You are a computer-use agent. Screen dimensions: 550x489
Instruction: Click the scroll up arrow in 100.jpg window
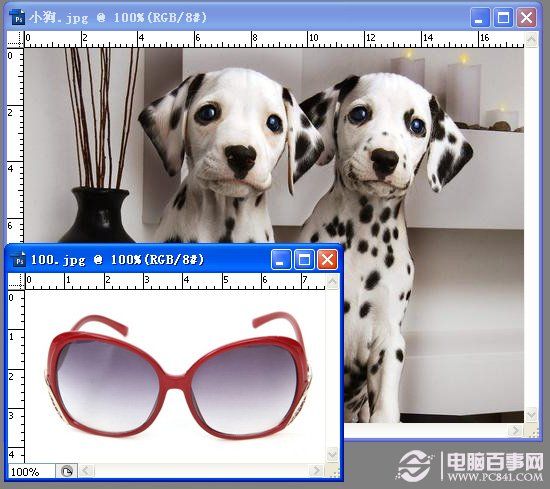(332, 281)
